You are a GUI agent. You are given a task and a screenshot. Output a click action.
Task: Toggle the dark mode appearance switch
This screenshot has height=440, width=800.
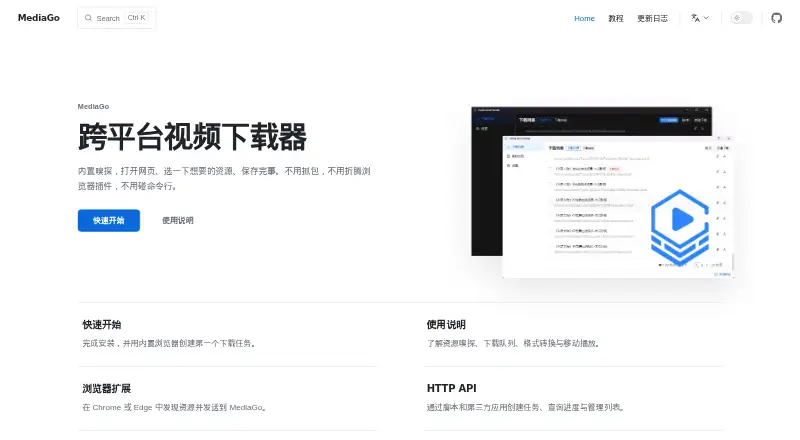tap(741, 18)
